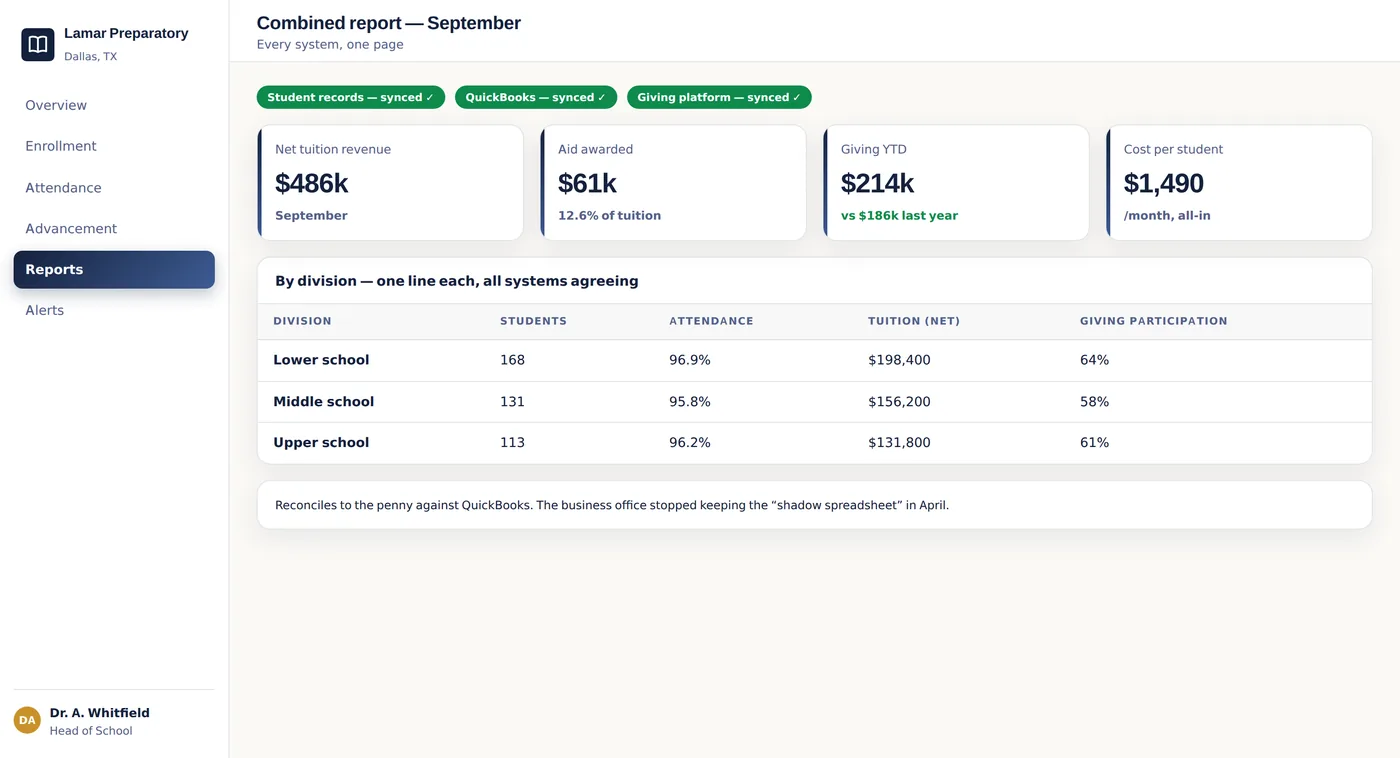Screen dimensions: 1400x758
Task: Click the TUITION (NET) column header
Action: 914,321
